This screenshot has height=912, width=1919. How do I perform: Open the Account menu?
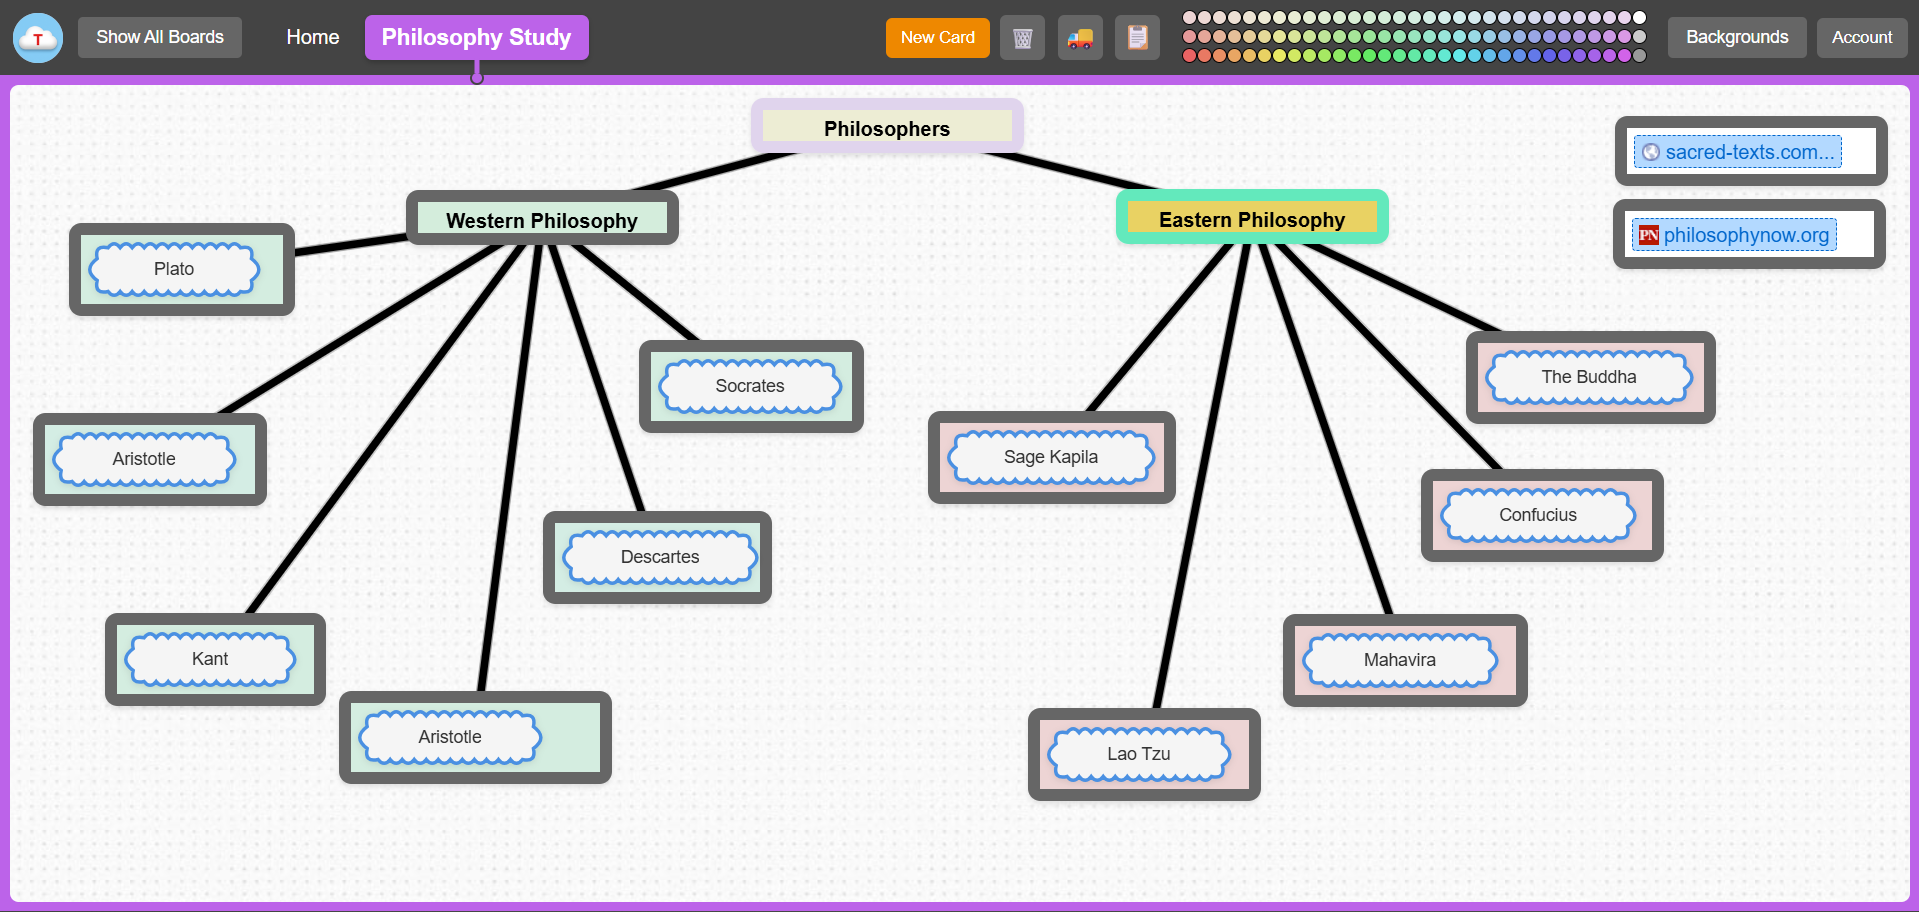(1861, 38)
